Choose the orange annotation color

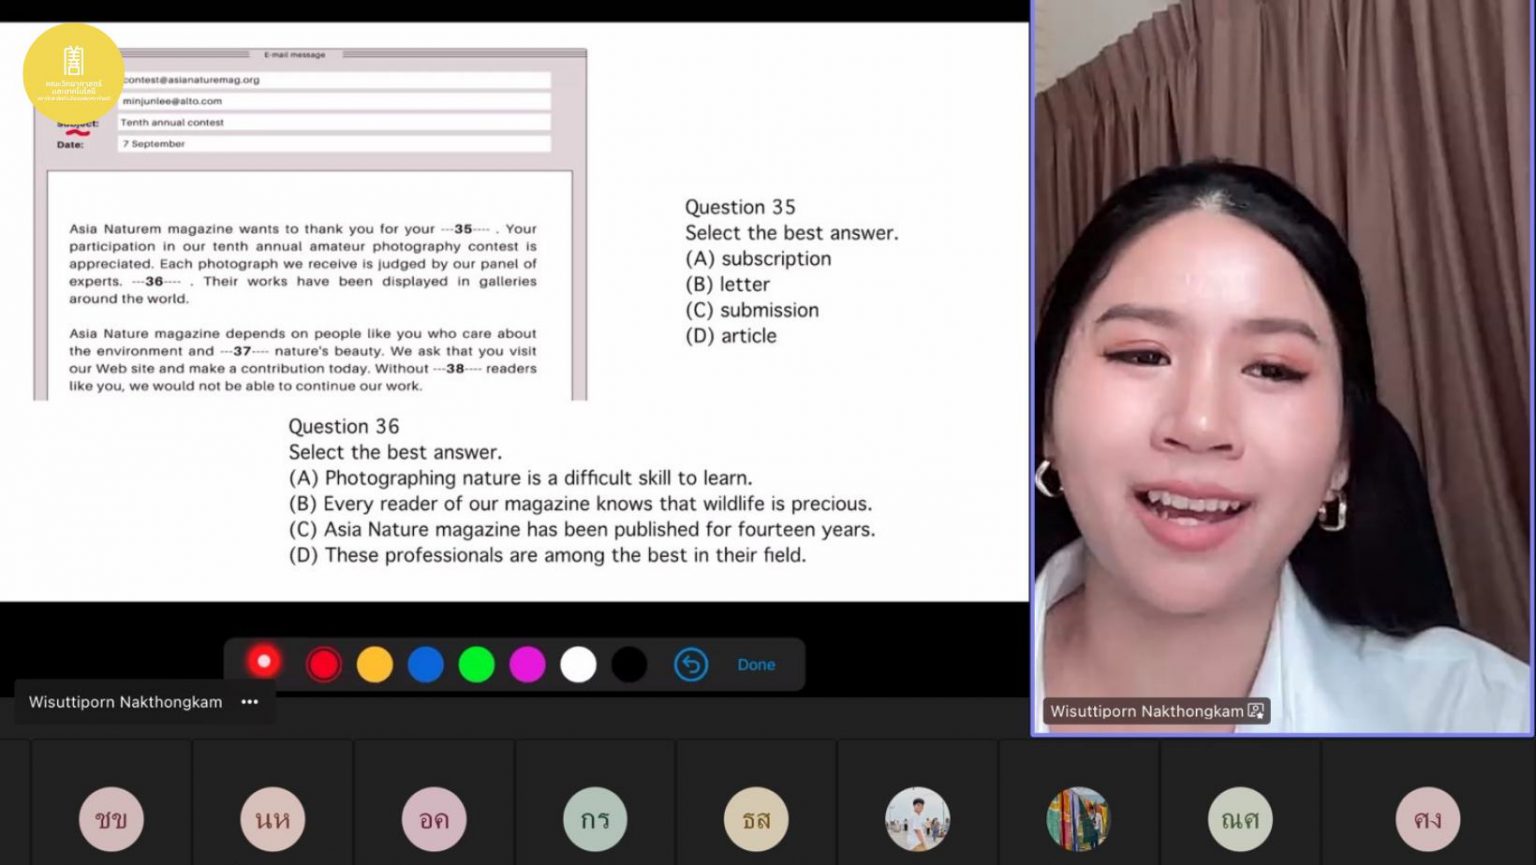[x=375, y=664]
